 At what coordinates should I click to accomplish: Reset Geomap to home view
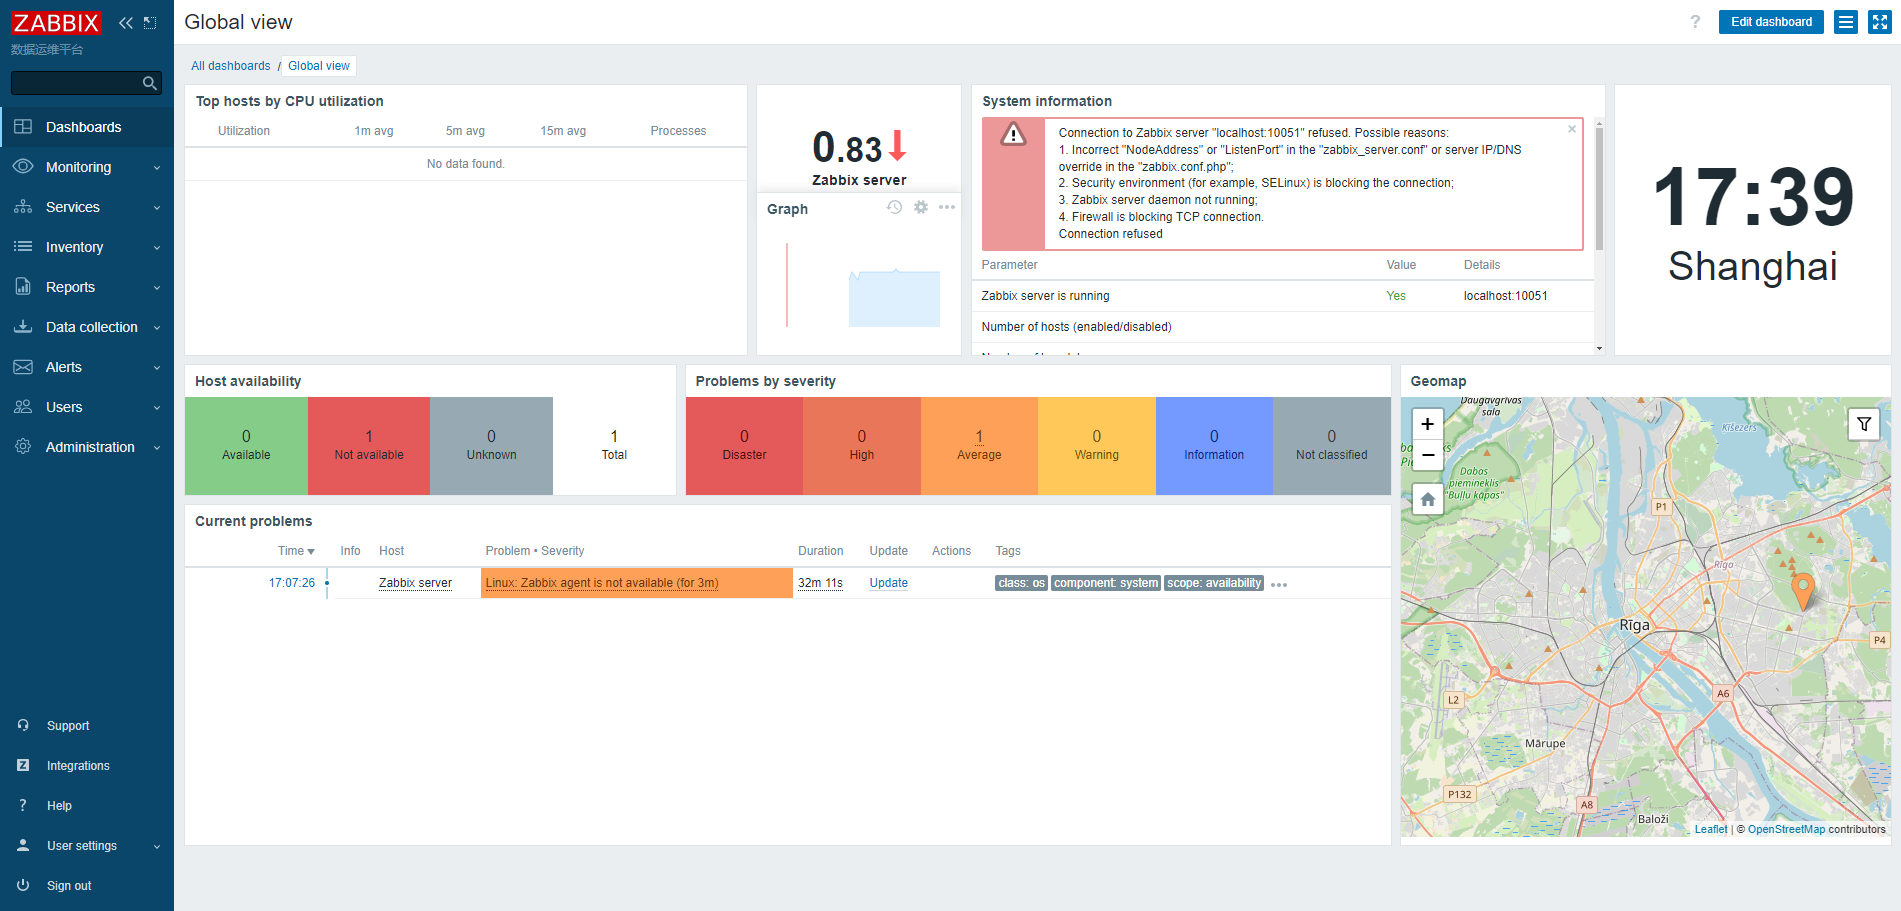pyautogui.click(x=1428, y=498)
